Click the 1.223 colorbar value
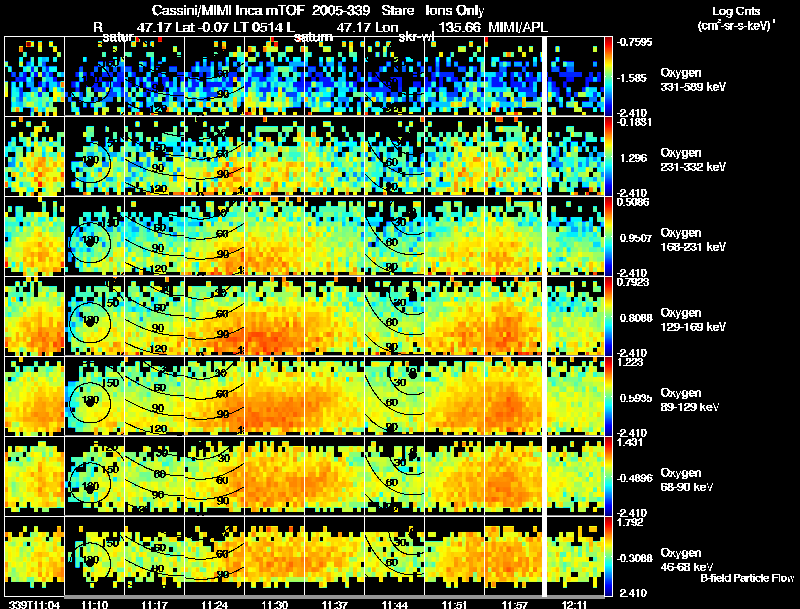Viewport: 800px width, 609px height. (630, 362)
